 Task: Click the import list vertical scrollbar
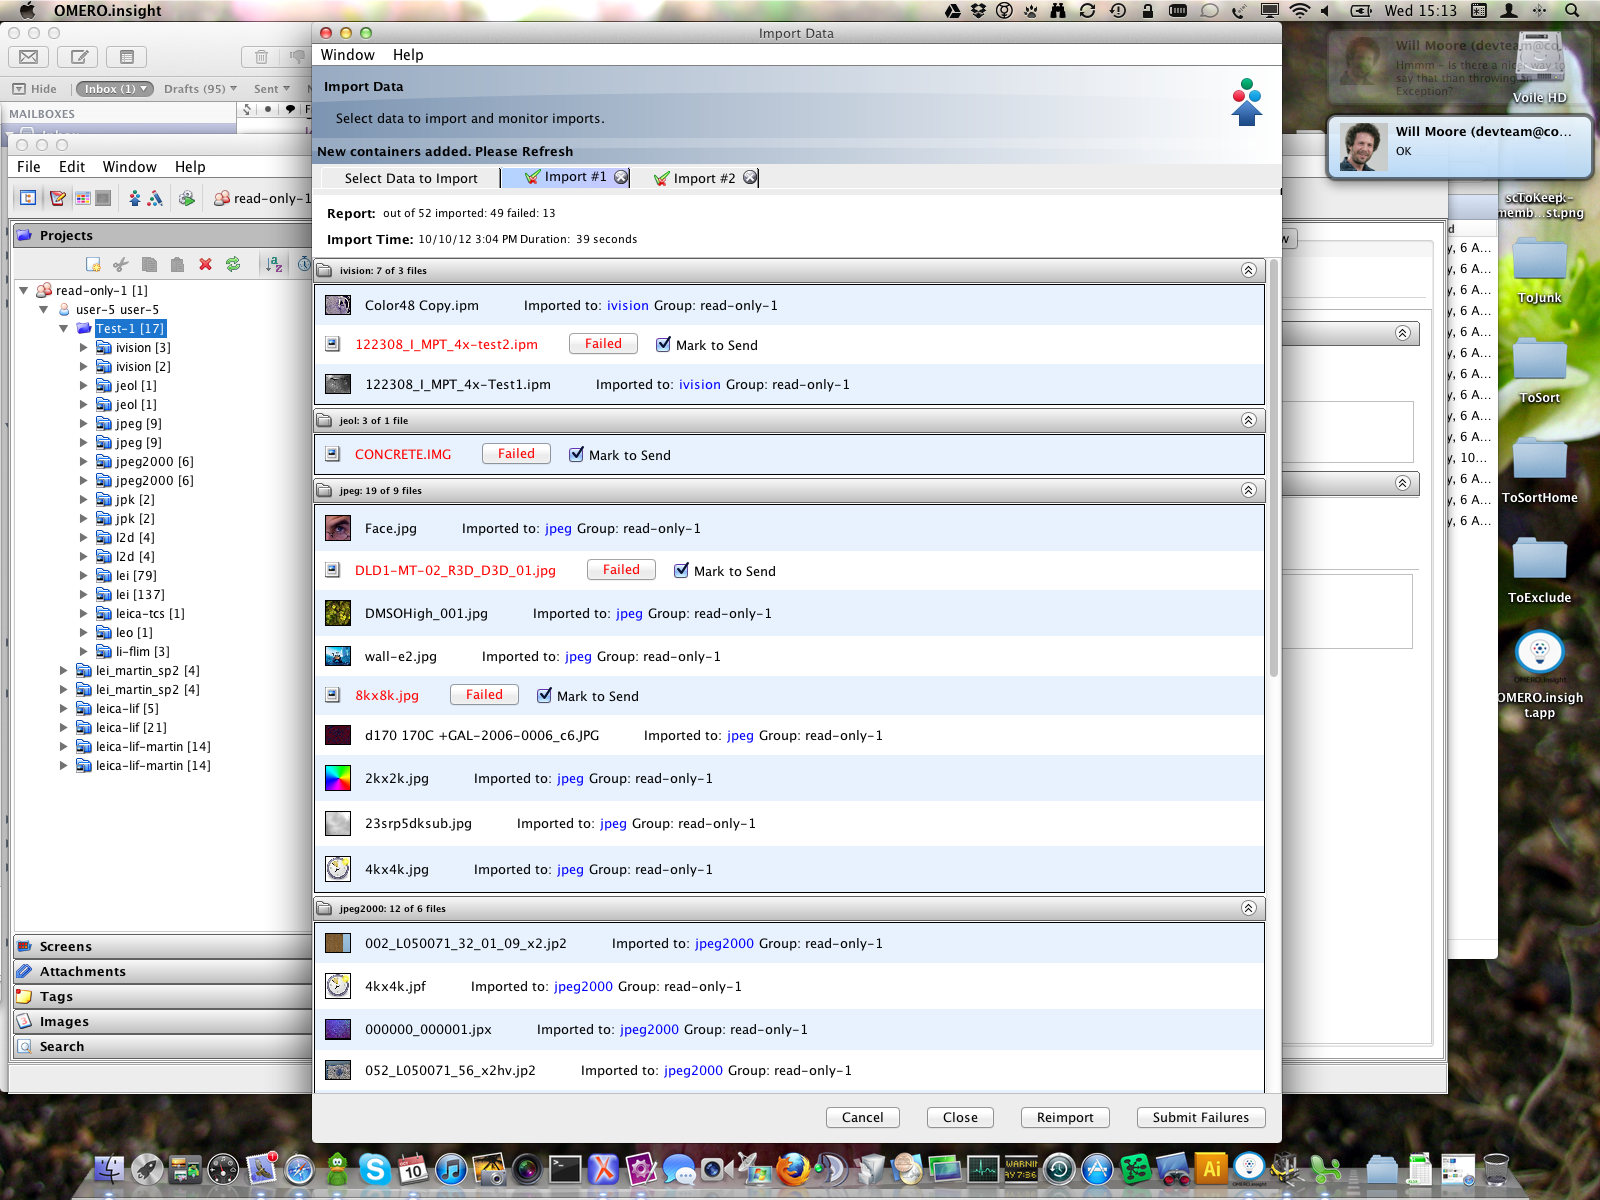coord(1274,470)
